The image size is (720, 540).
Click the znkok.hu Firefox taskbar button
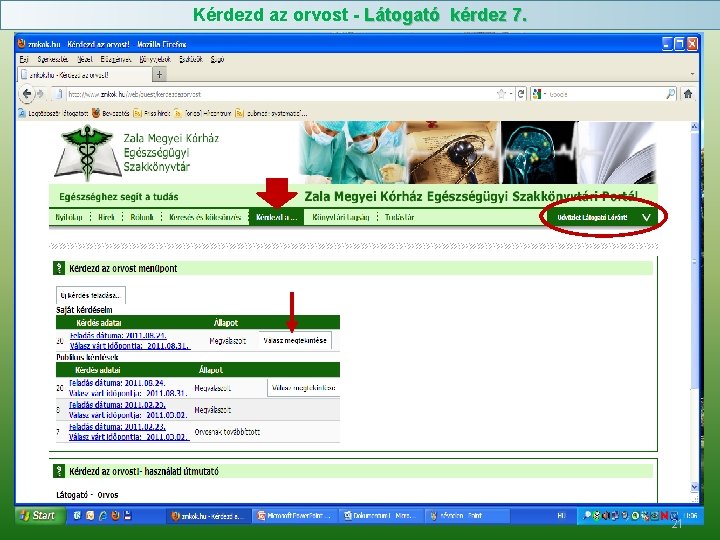pos(208,516)
